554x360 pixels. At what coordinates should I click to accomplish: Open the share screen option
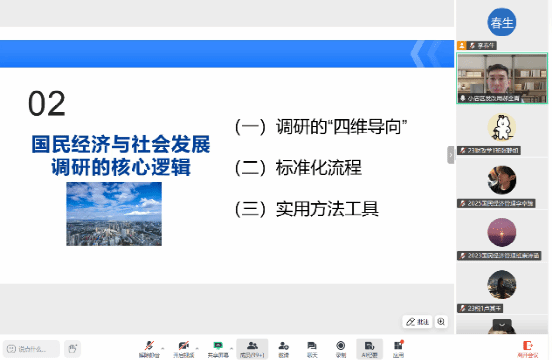218,349
